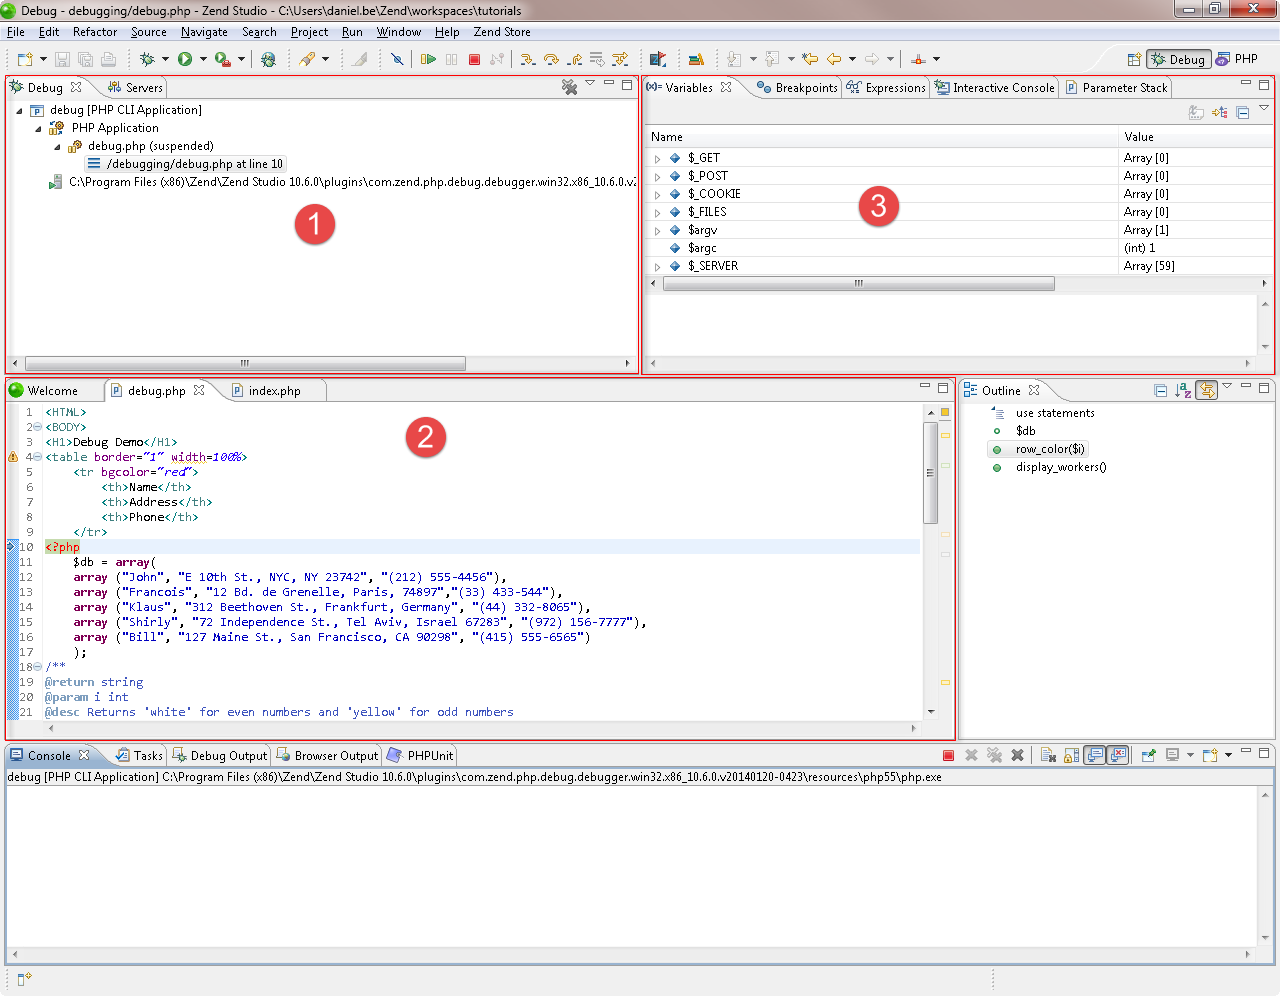The height and width of the screenshot is (996, 1280).
Task: Click the Resume debug toolbar icon
Action: coord(428,59)
